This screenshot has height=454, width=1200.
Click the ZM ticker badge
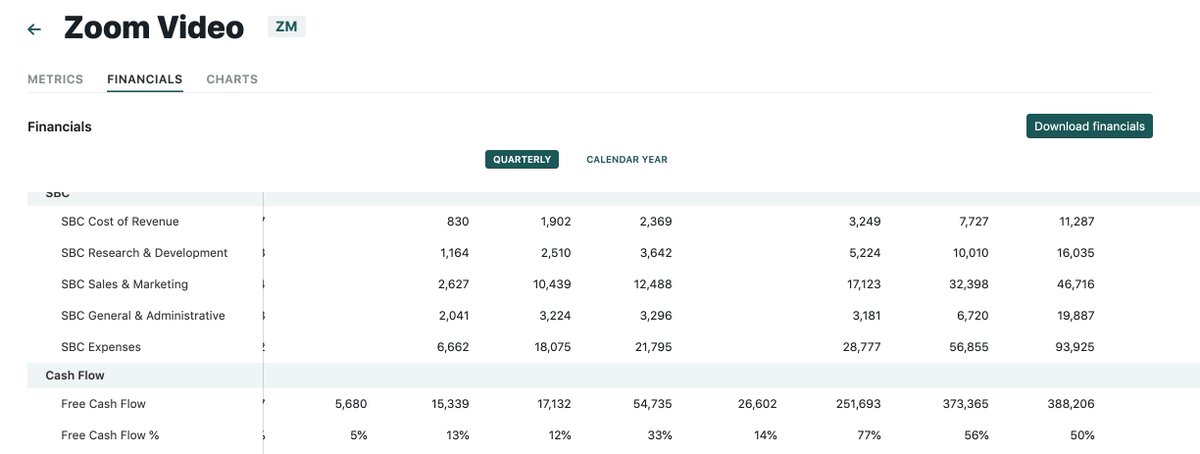tap(286, 27)
